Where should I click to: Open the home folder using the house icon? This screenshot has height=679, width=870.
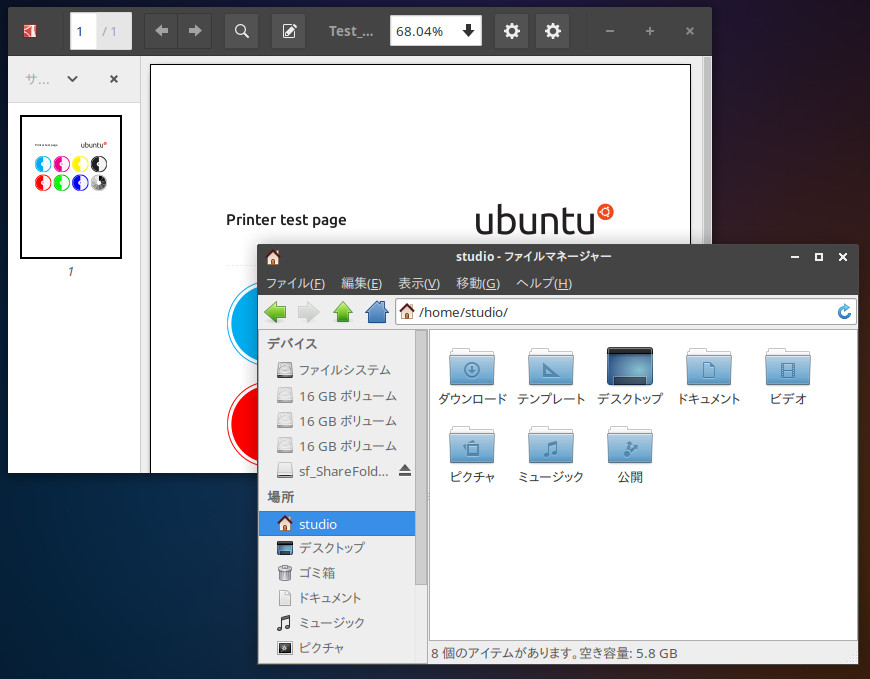377,312
